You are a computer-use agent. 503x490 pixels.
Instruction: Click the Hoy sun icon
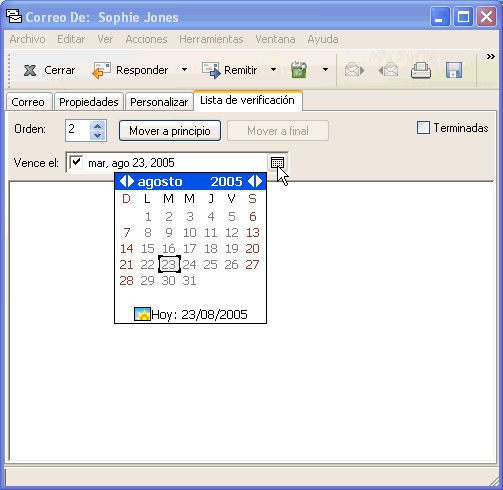point(142,314)
